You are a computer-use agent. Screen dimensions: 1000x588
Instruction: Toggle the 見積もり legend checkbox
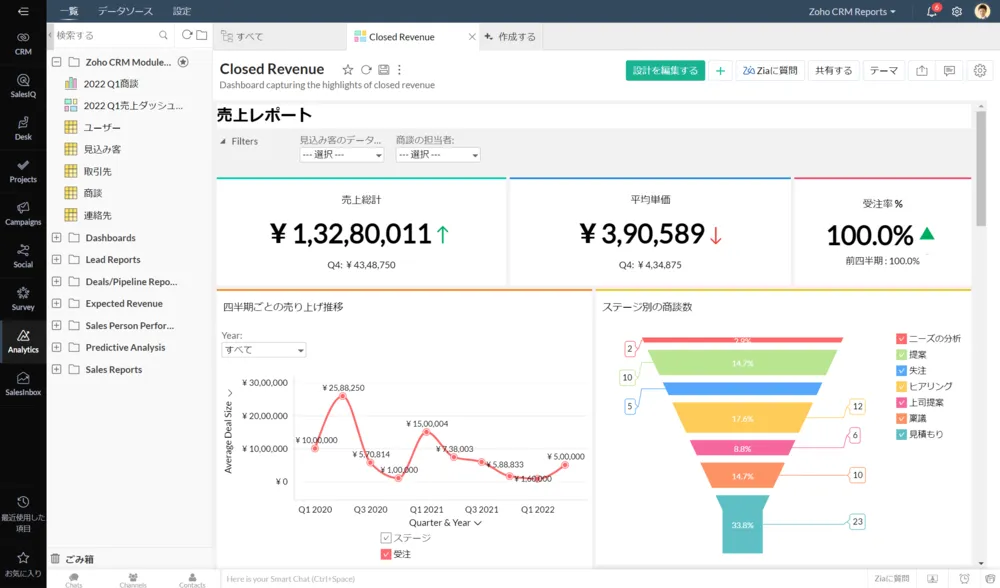click(x=901, y=434)
